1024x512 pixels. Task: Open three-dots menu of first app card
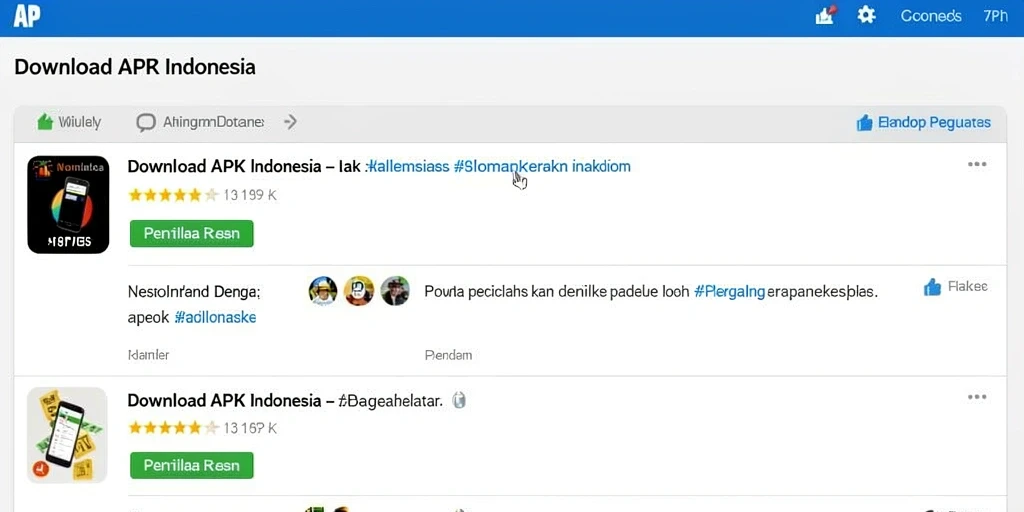(x=977, y=164)
